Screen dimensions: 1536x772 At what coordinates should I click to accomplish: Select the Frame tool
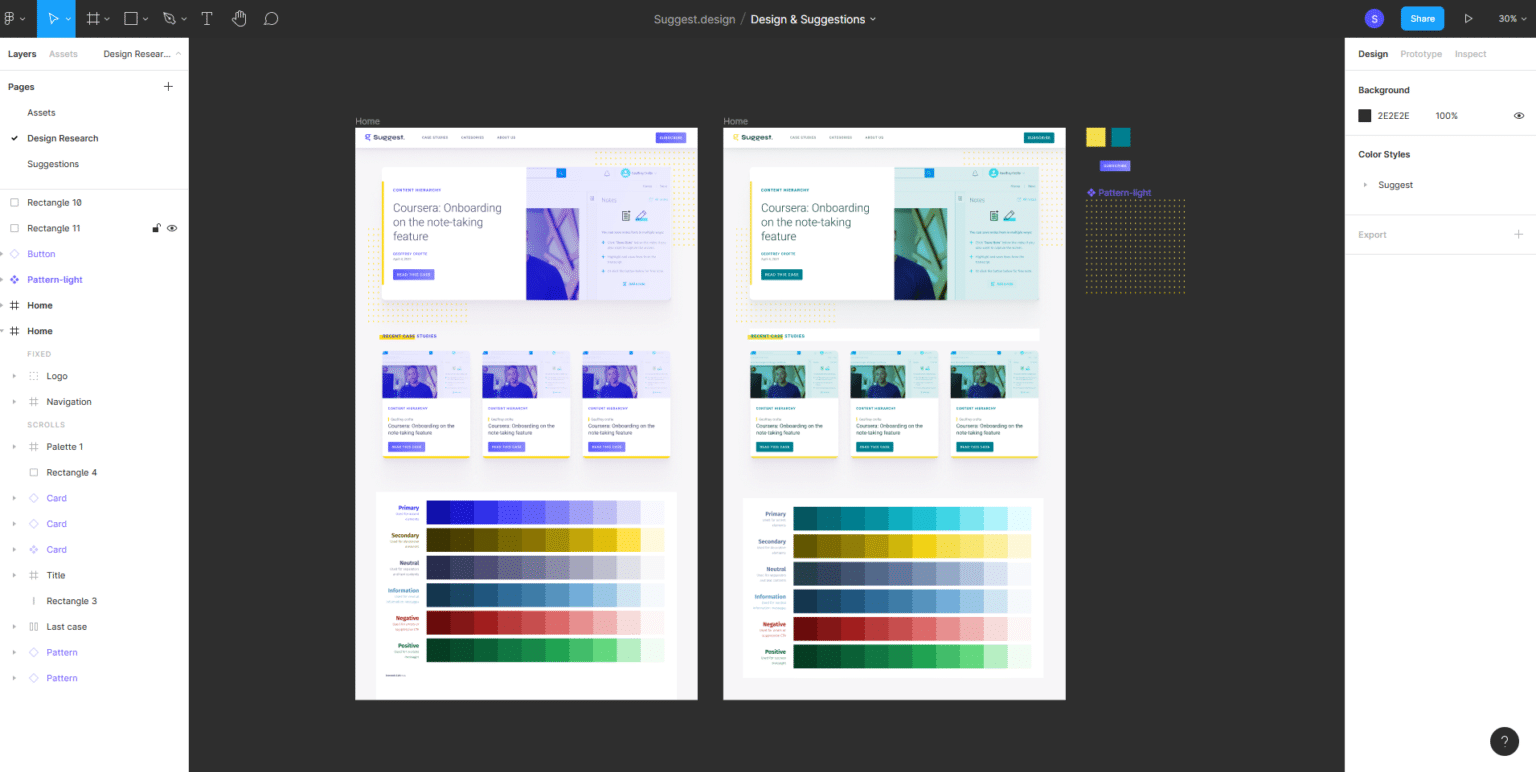pos(93,19)
